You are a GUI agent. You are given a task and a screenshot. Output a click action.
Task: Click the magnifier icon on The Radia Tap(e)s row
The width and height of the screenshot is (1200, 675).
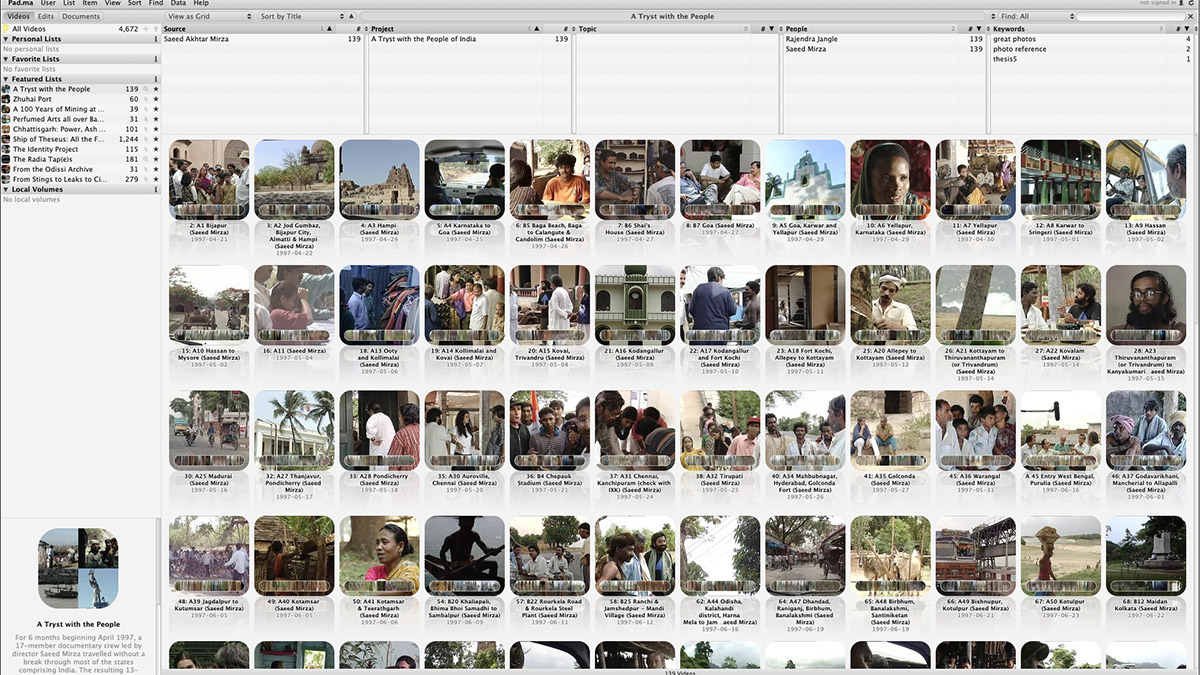[x=145, y=159]
